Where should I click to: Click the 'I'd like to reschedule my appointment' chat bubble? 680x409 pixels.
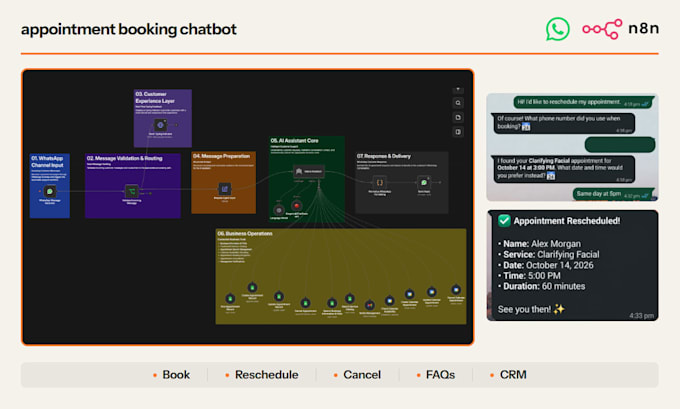point(584,102)
